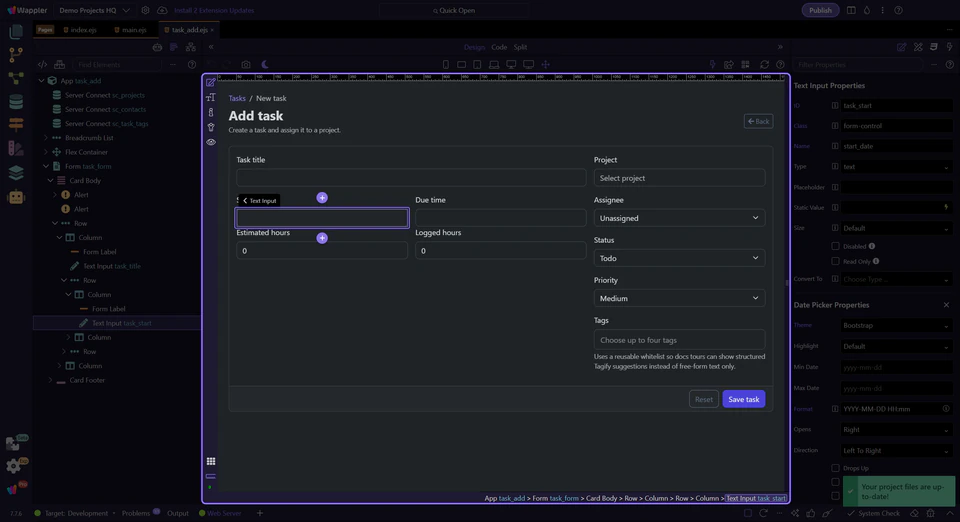Select the task_add.ejs tab
Screen dimensions: 960x522
point(189,29)
